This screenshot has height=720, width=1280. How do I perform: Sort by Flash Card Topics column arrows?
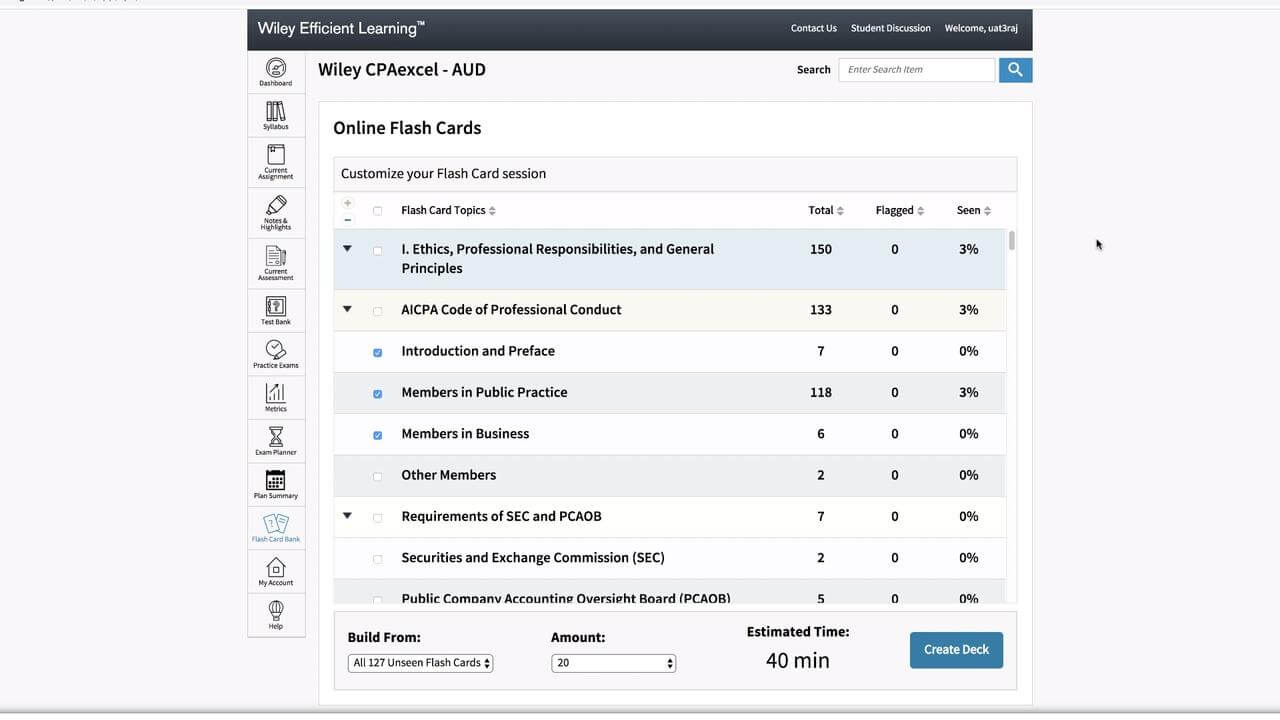pyautogui.click(x=492, y=211)
